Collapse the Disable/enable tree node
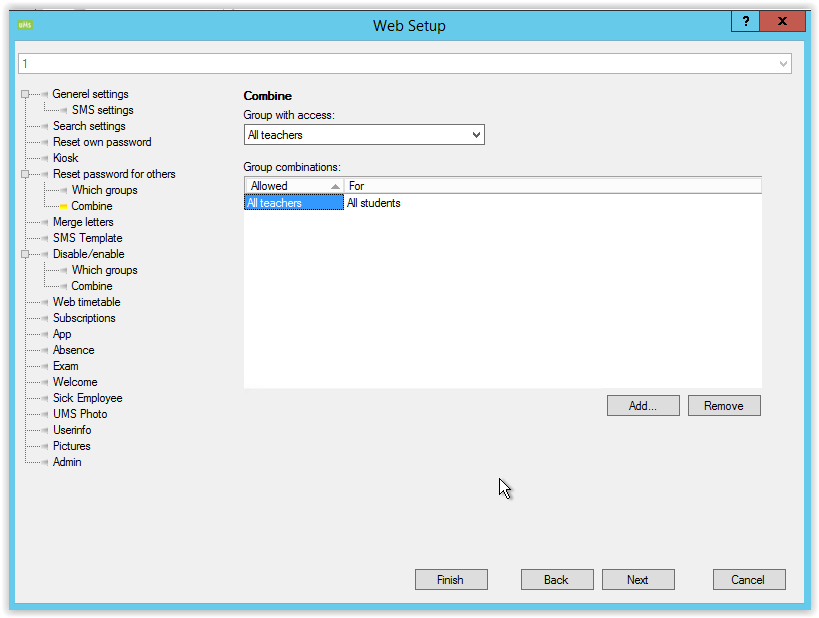 [25, 255]
